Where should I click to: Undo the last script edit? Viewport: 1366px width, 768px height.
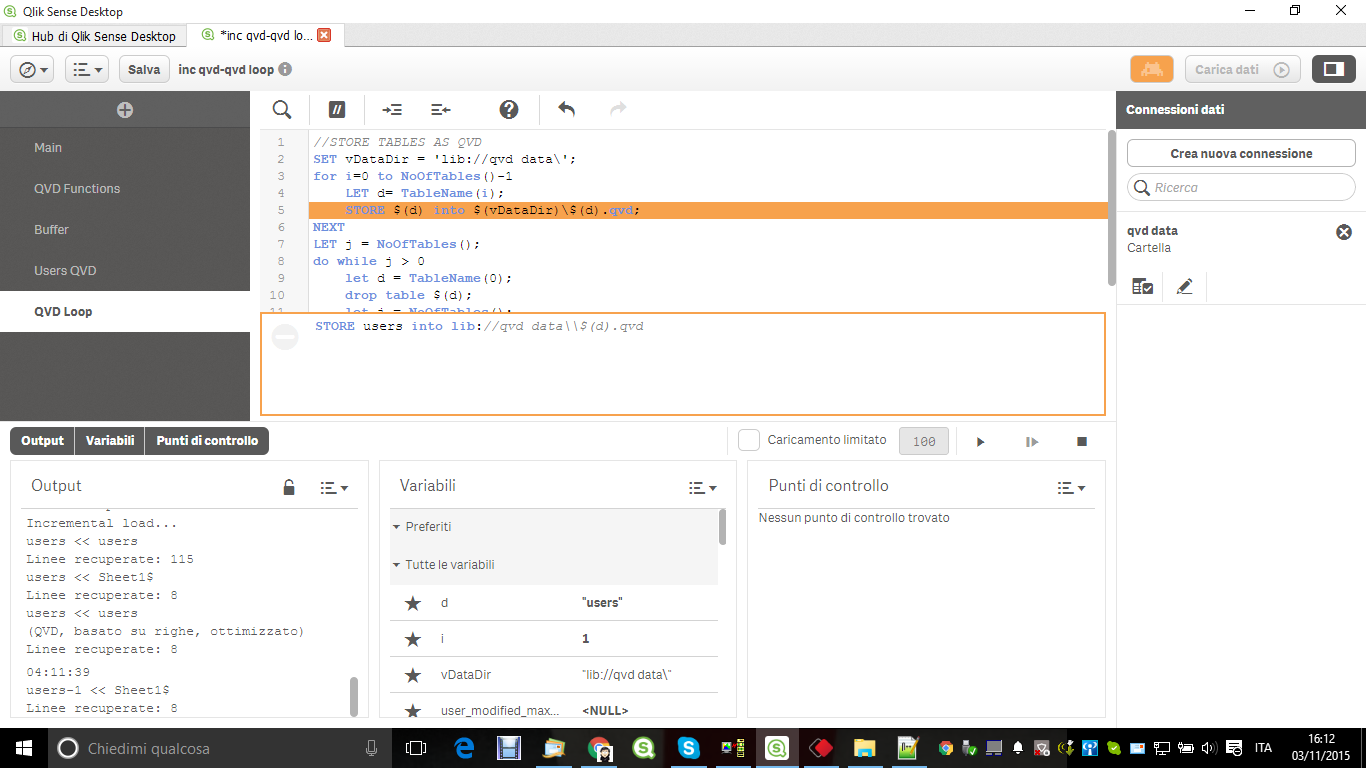click(x=567, y=109)
